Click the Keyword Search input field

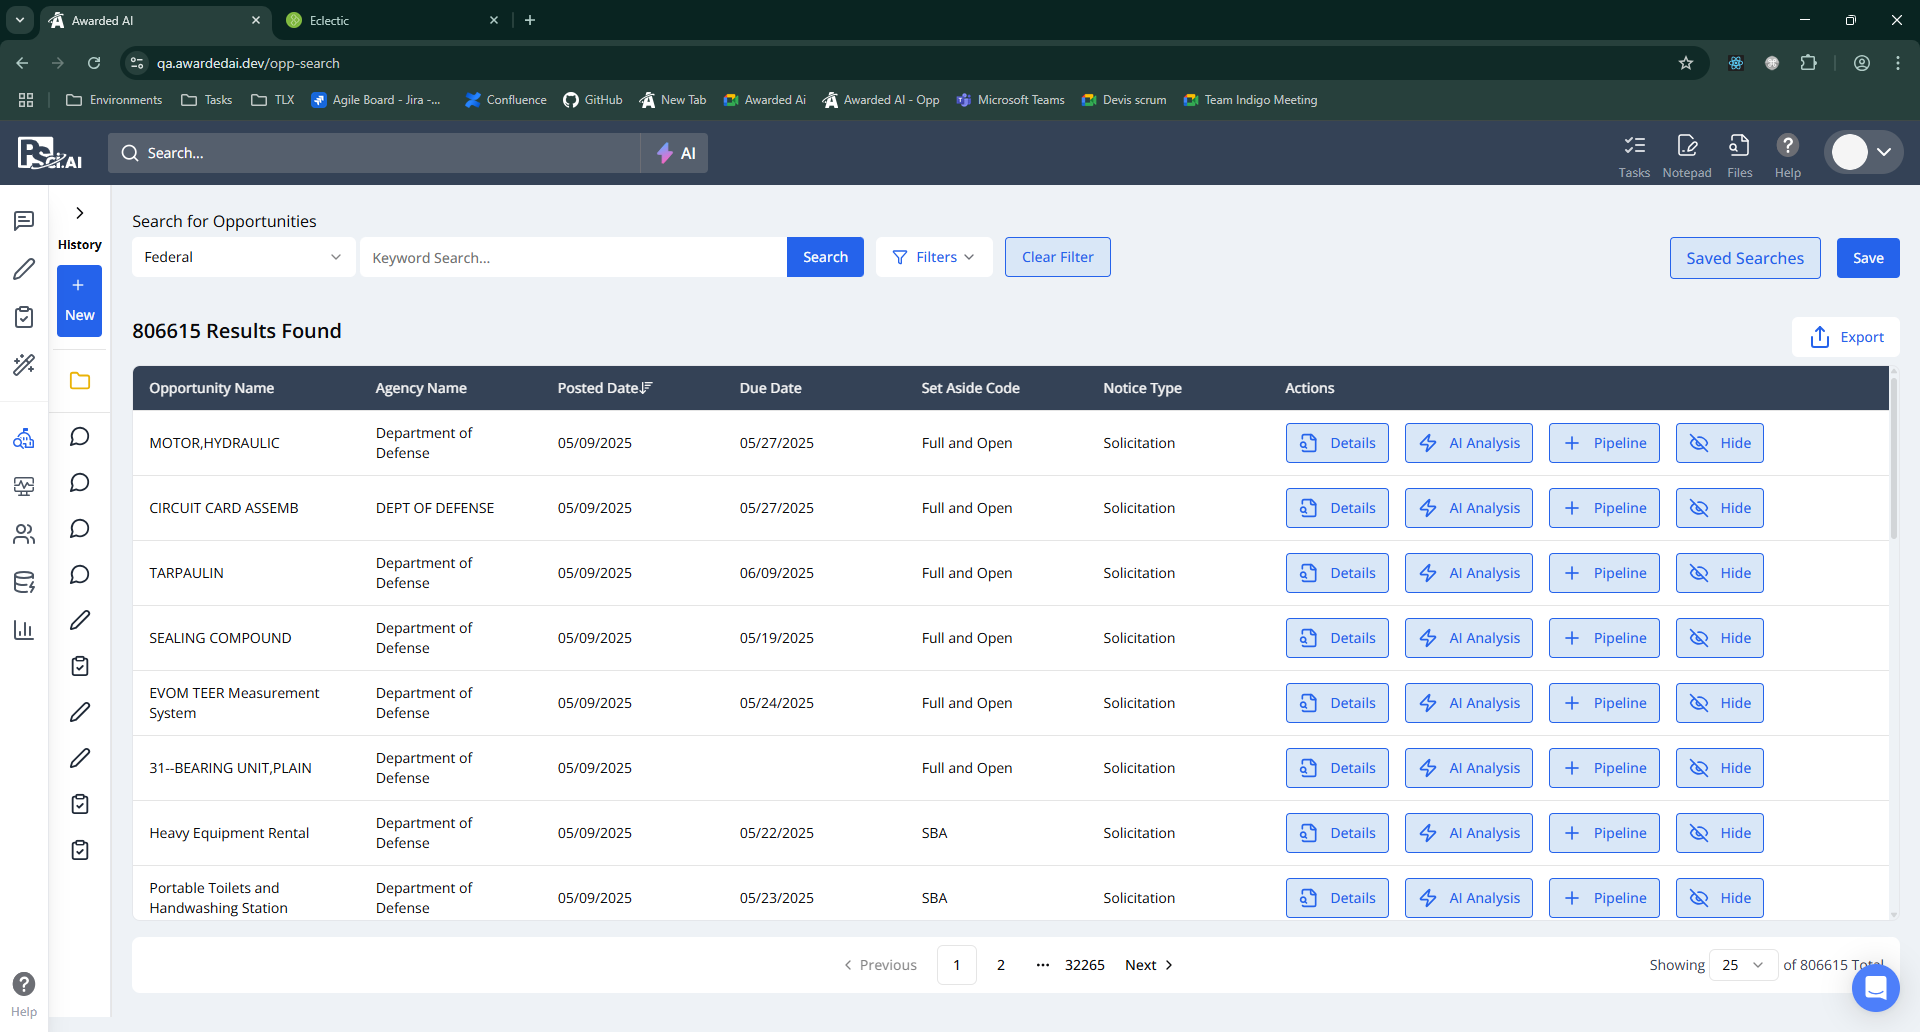coord(573,258)
